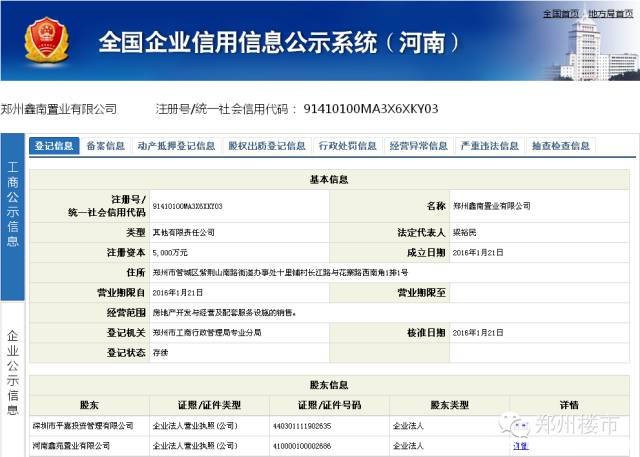This screenshot has height=457, width=640.
Task: Open the 地方局首页 link
Action: [611, 14]
